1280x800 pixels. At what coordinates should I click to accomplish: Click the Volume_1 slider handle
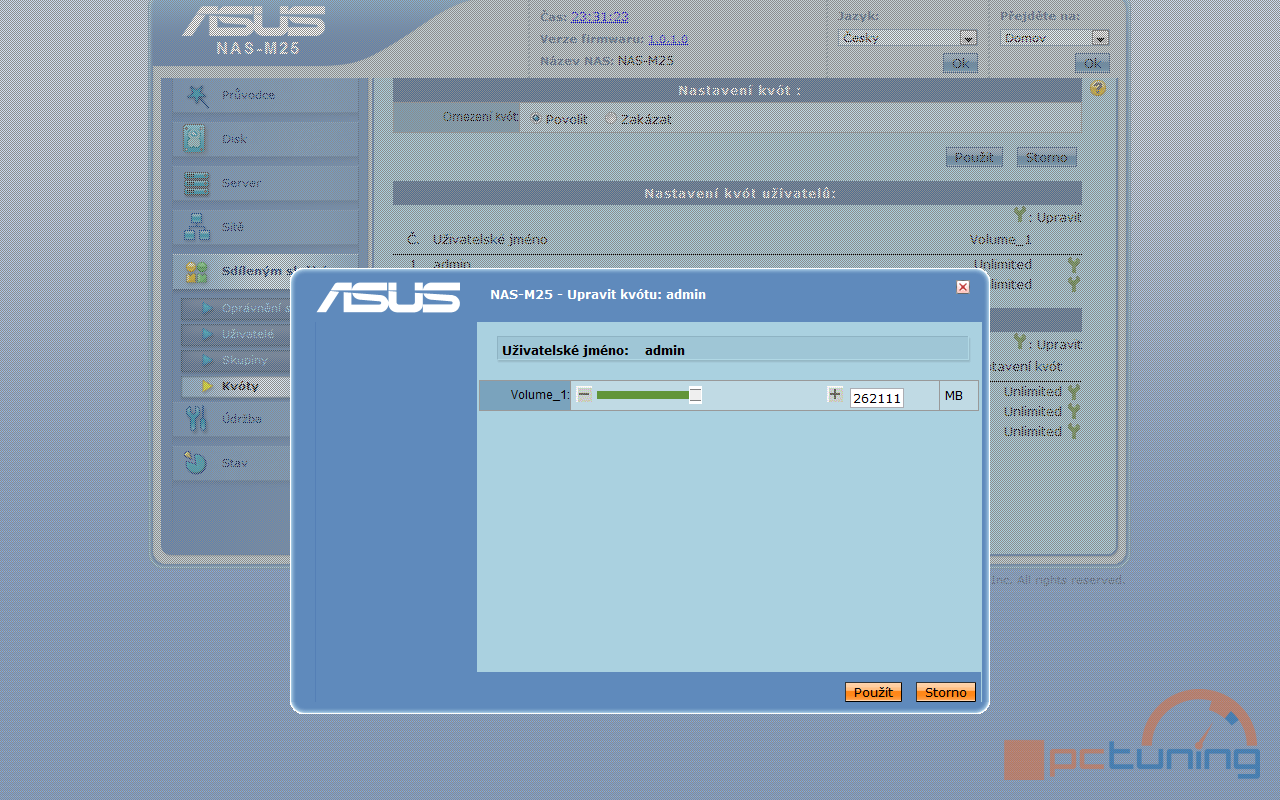pos(695,395)
